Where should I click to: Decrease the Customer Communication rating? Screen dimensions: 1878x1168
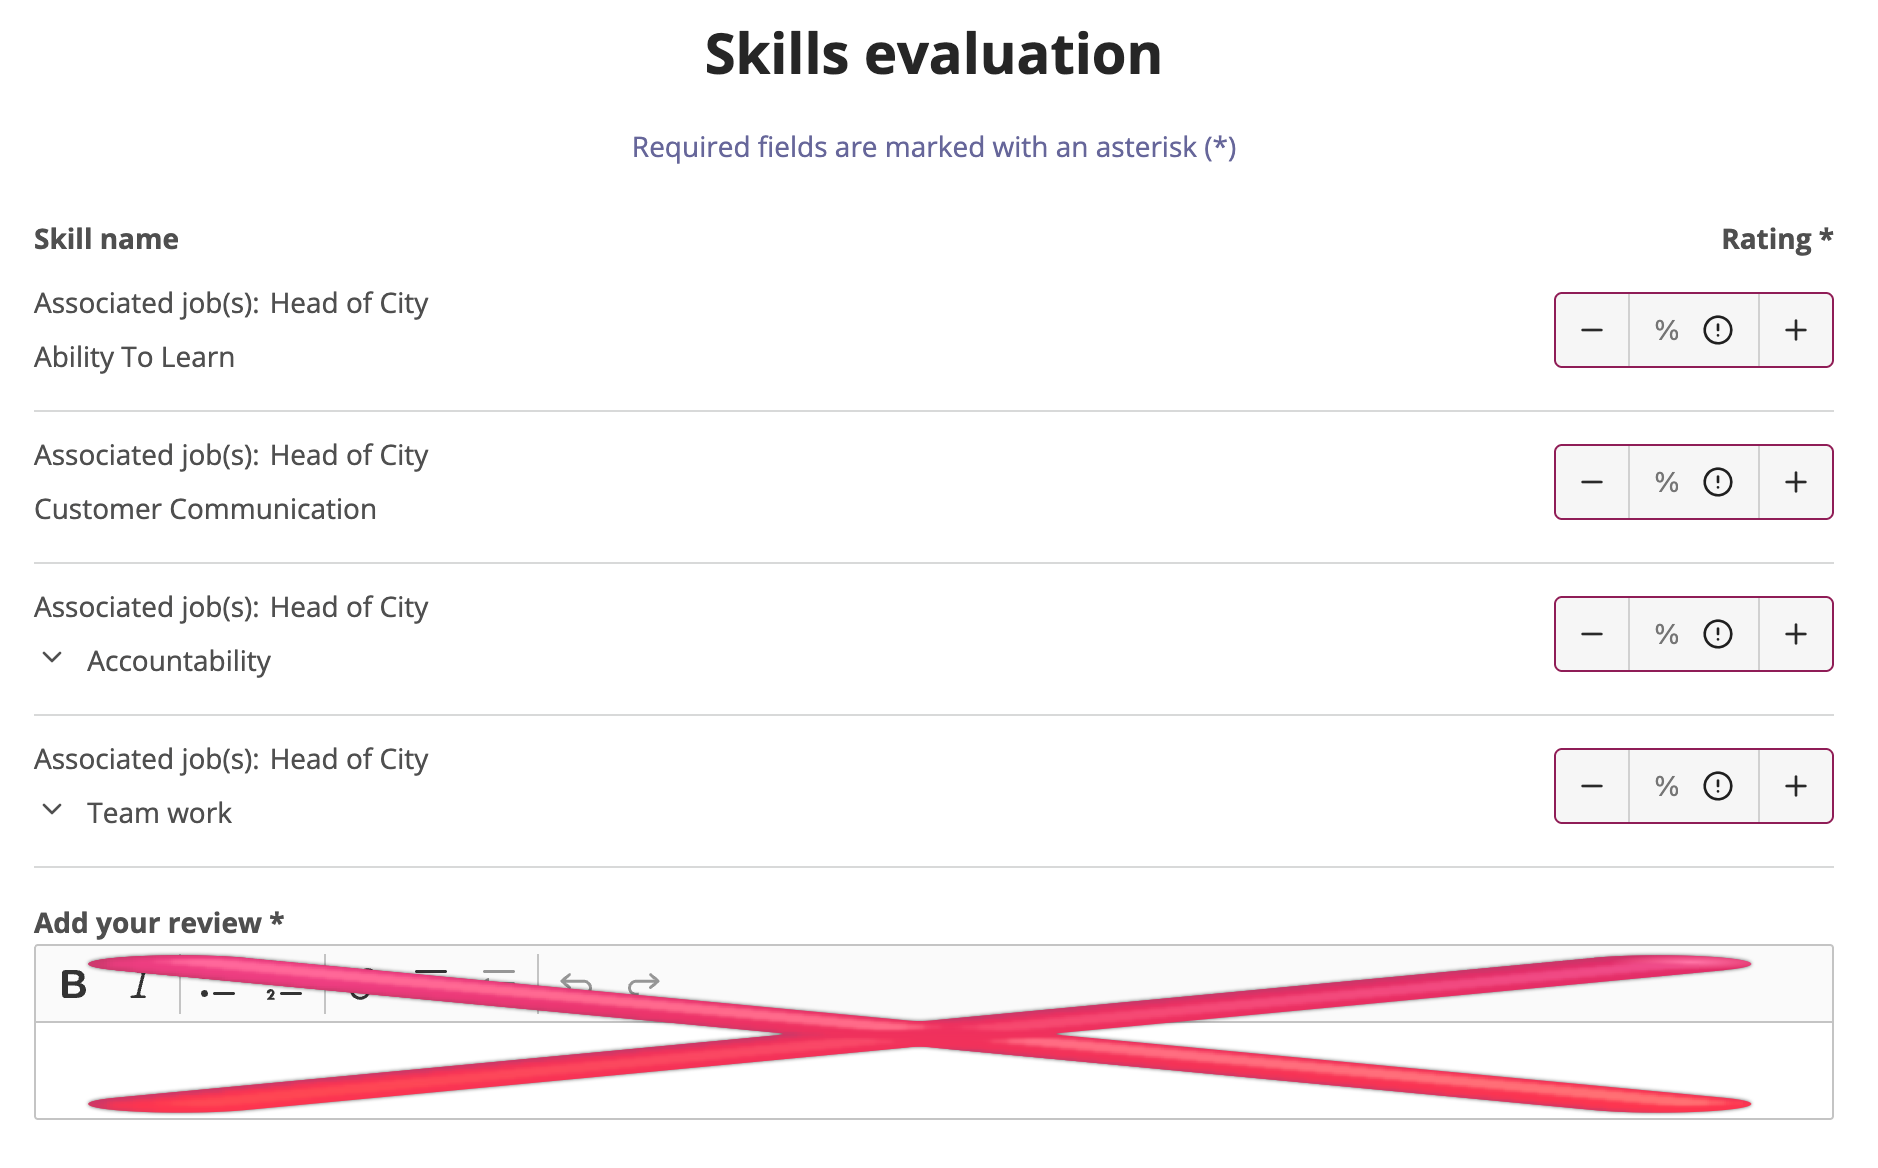coord(1592,482)
